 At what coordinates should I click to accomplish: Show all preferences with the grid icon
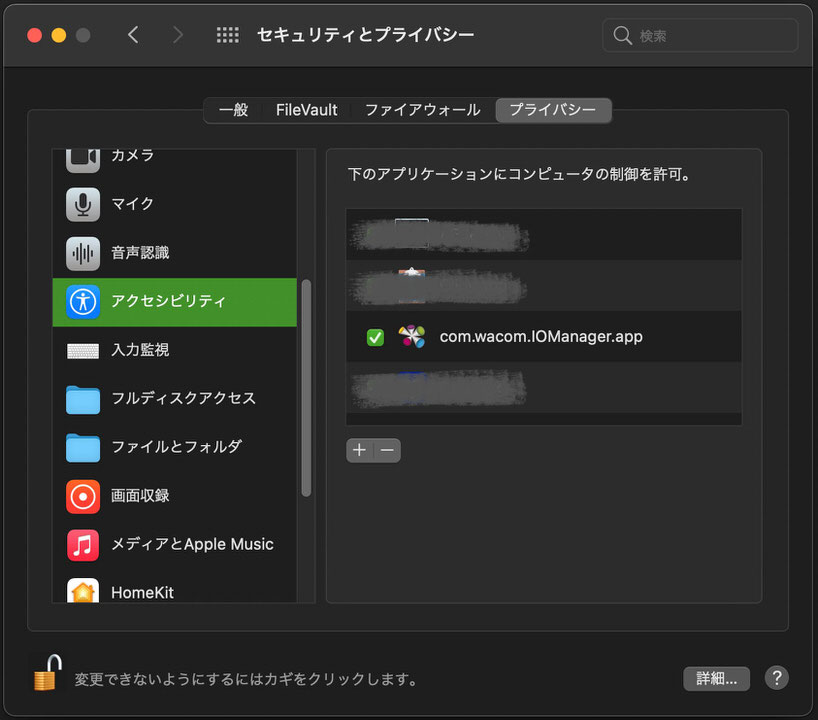pos(228,35)
